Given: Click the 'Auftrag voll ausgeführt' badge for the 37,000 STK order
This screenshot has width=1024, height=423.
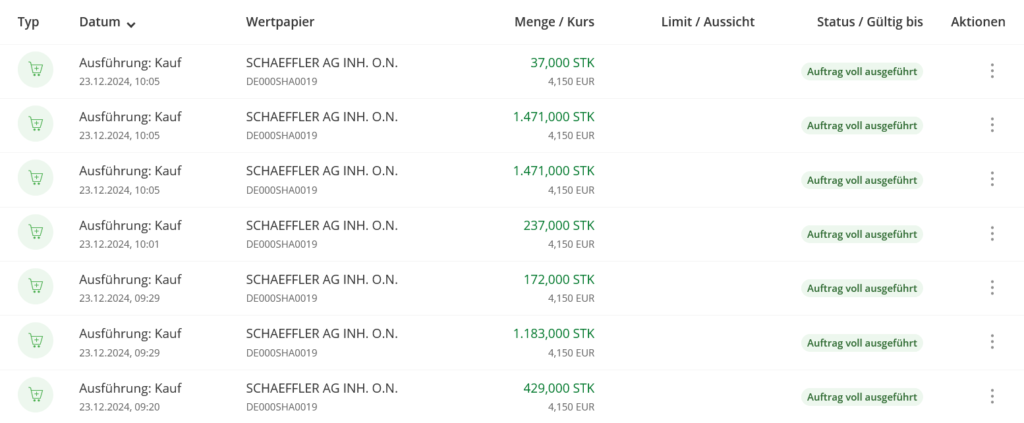Looking at the screenshot, I should pos(861,71).
